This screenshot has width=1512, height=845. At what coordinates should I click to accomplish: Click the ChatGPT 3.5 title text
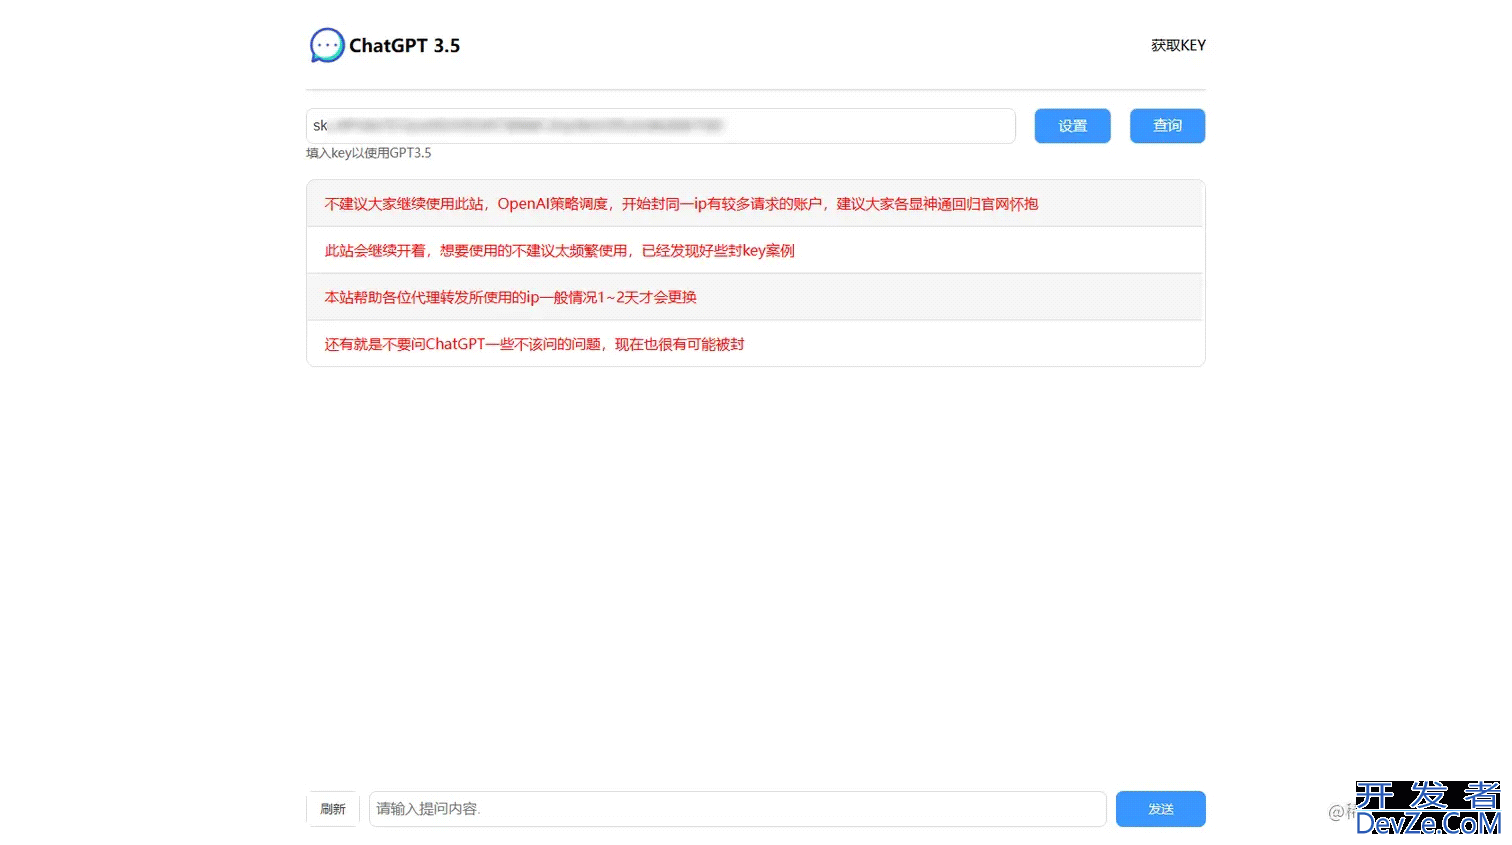tap(404, 46)
